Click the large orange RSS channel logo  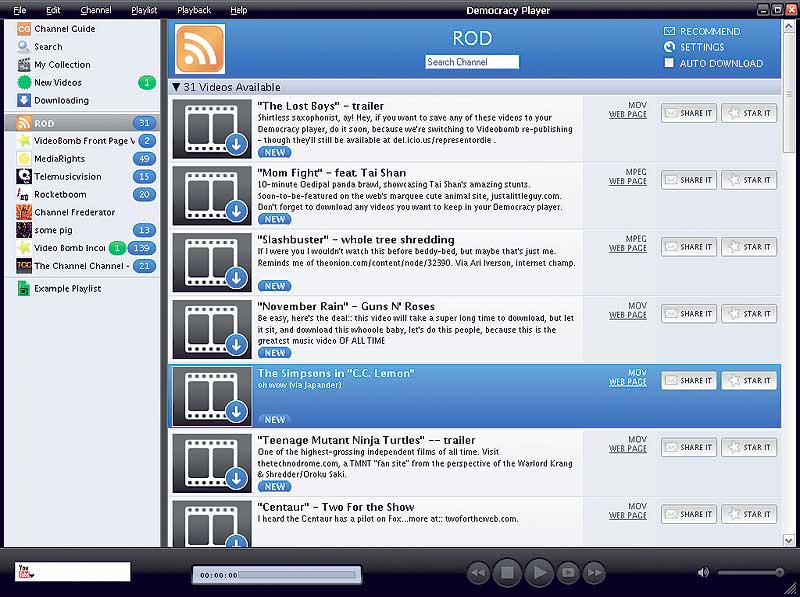[200, 49]
